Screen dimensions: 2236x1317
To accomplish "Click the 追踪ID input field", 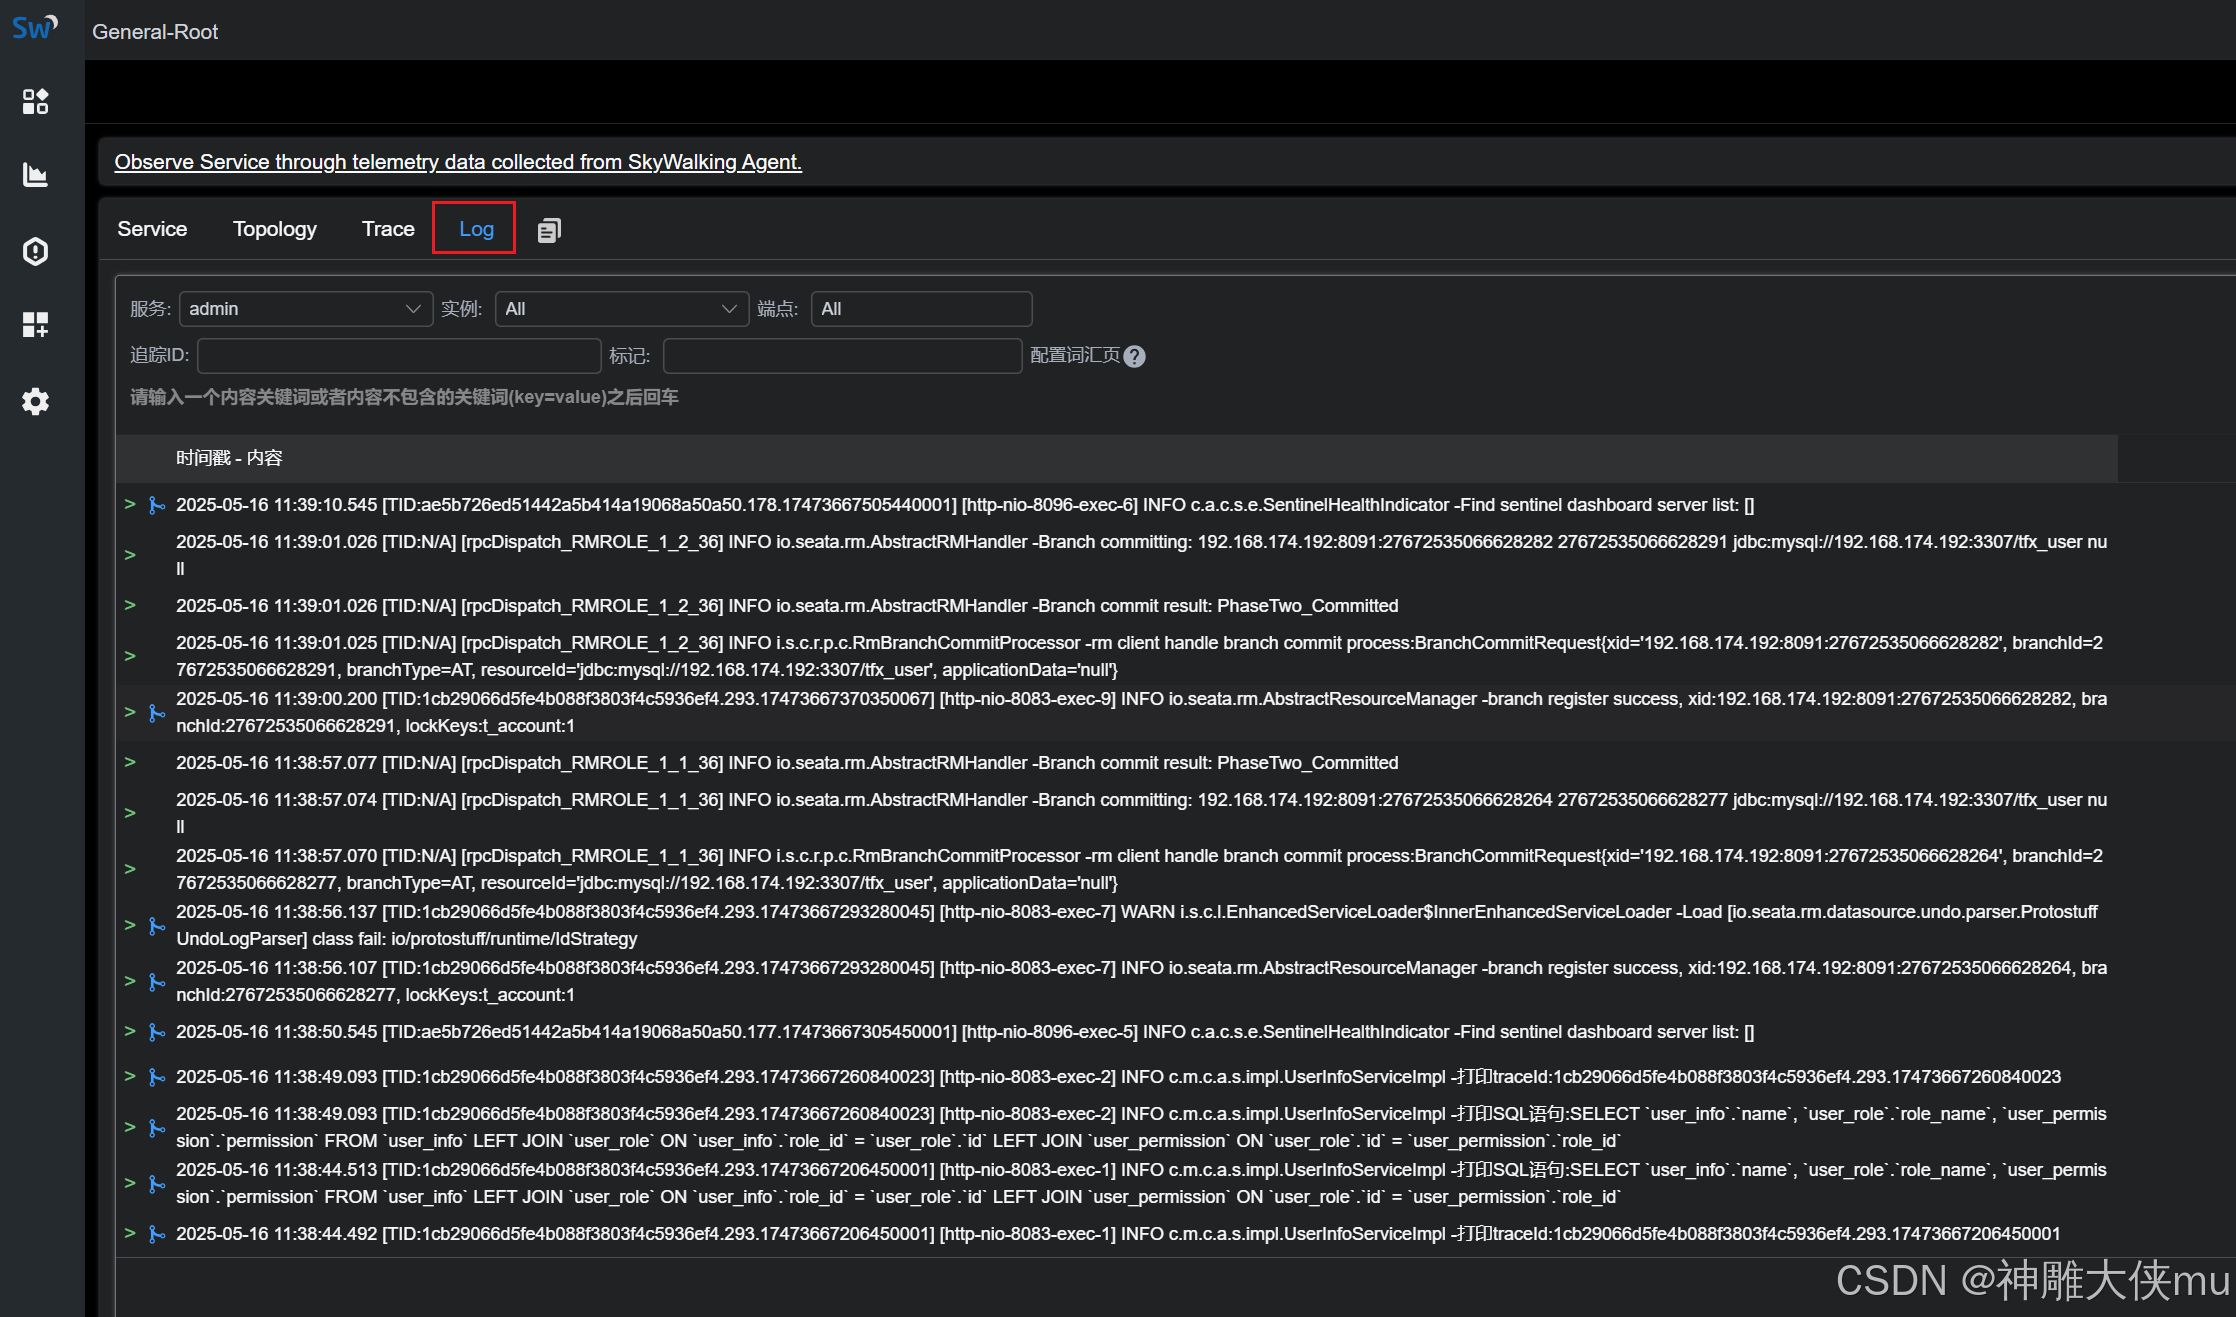I will coord(399,356).
